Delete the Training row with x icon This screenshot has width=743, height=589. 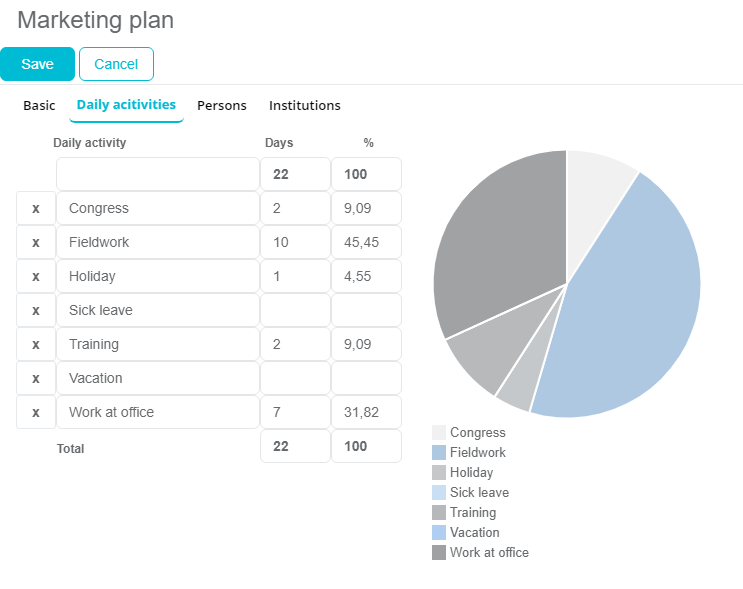point(36,345)
